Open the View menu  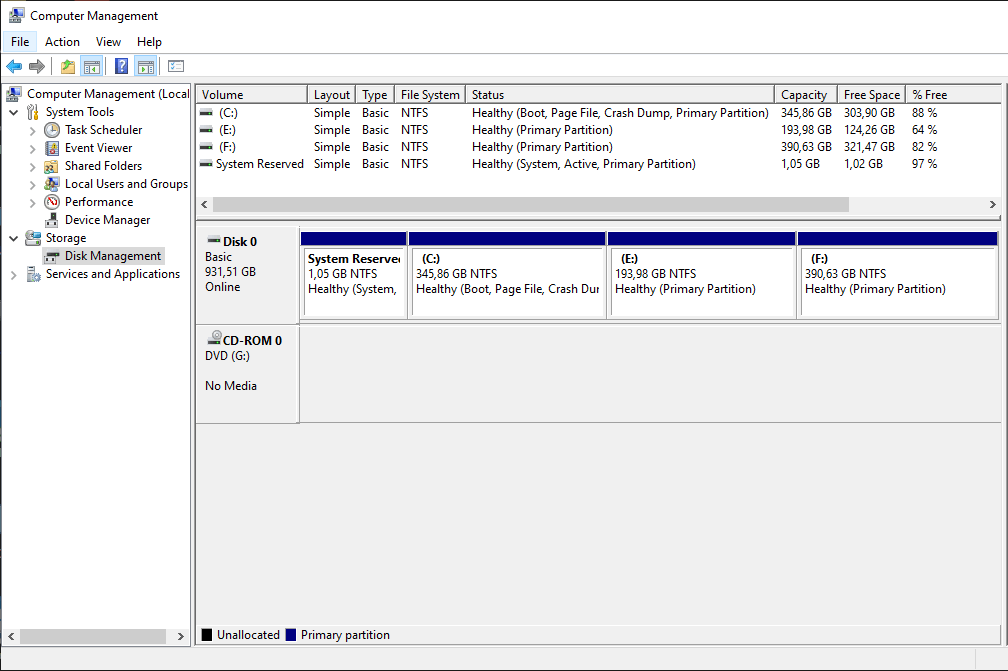tap(108, 42)
